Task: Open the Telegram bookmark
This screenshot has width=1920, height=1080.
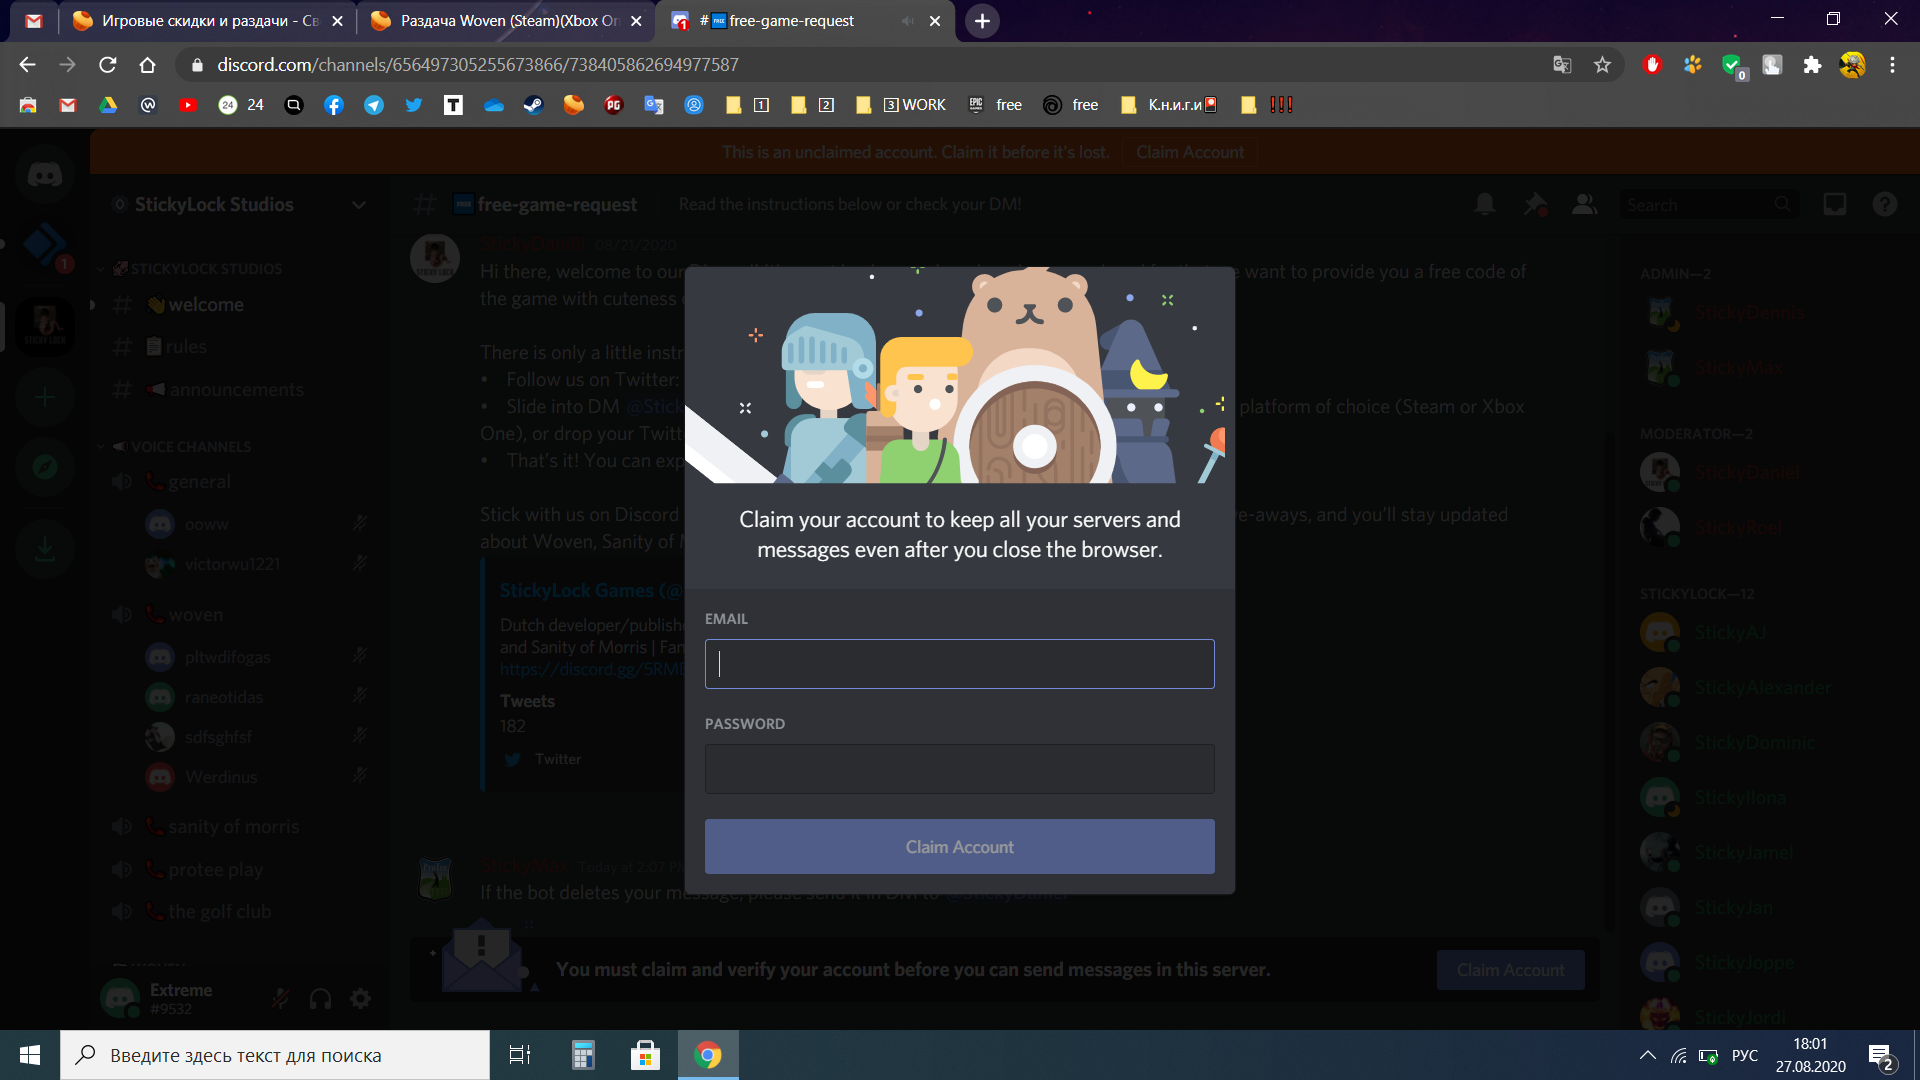Action: (374, 105)
